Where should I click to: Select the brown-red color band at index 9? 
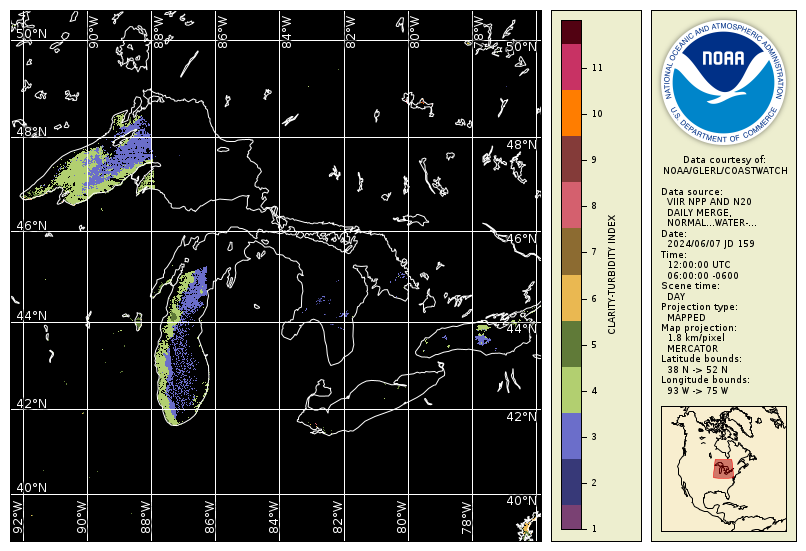571,159
